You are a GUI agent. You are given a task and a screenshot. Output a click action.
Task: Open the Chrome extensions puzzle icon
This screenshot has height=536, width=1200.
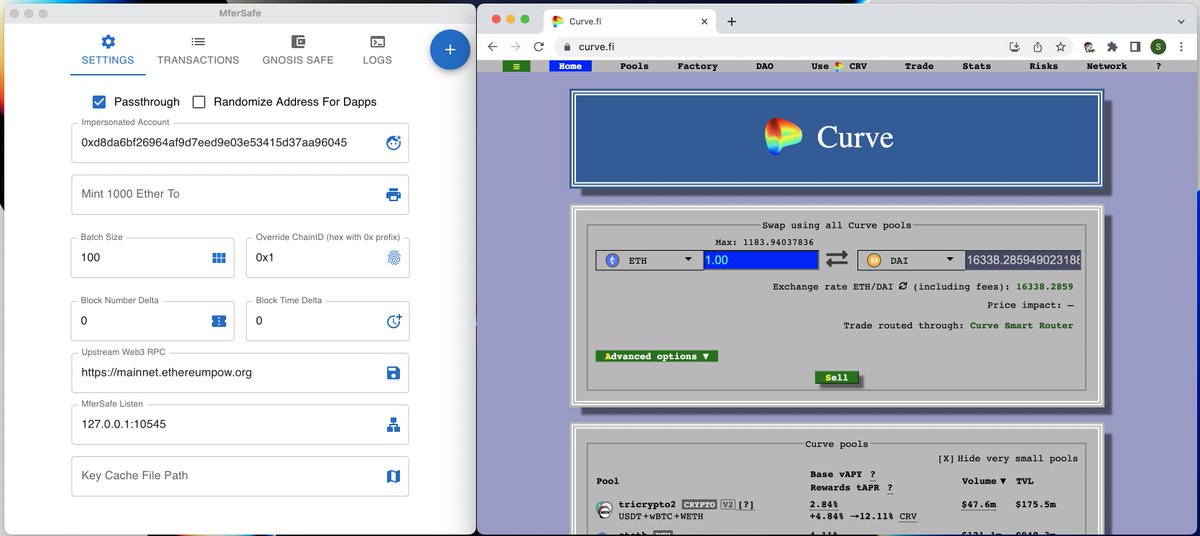[x=1112, y=46]
